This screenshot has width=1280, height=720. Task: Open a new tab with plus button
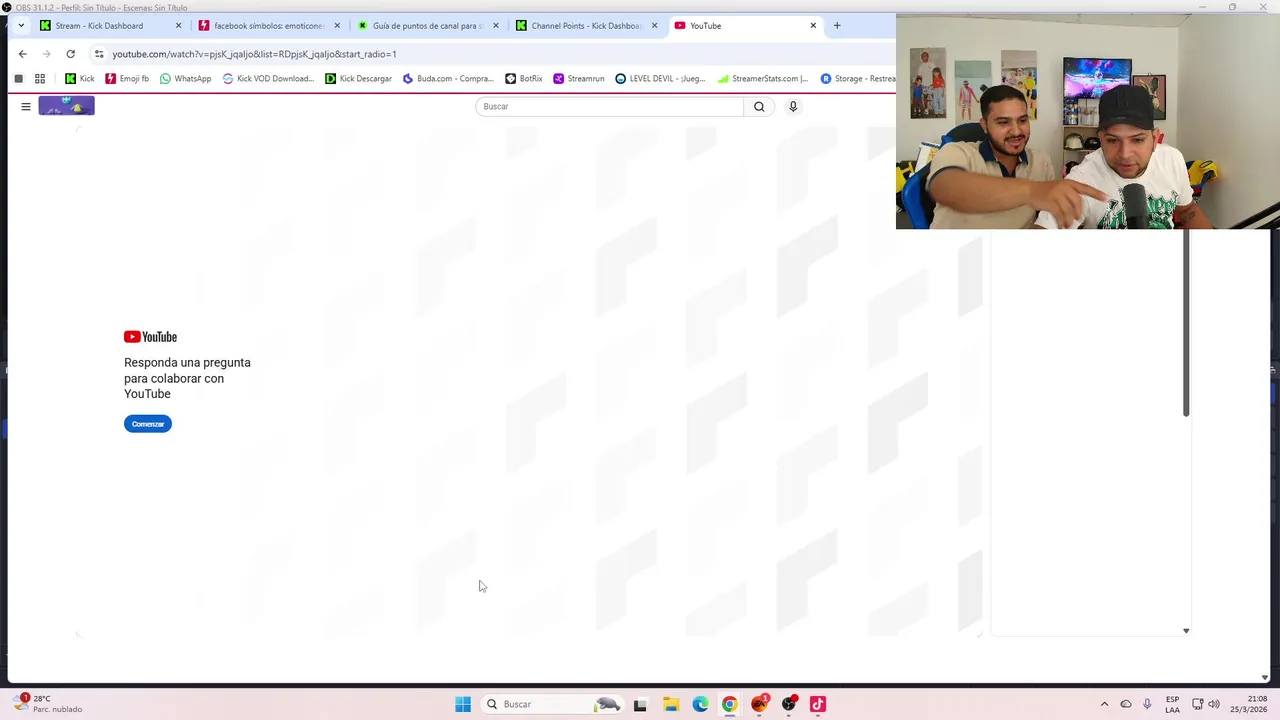point(837,26)
